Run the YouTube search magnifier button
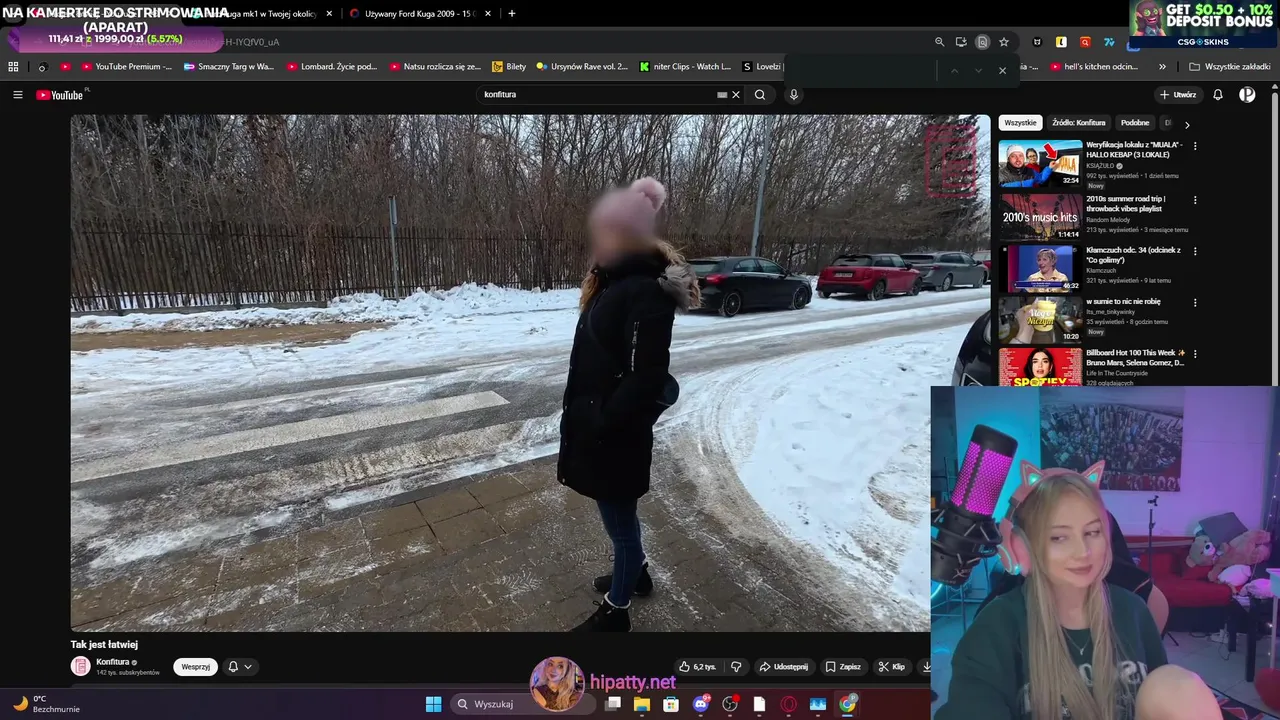Viewport: 1280px width, 720px height. click(760, 95)
